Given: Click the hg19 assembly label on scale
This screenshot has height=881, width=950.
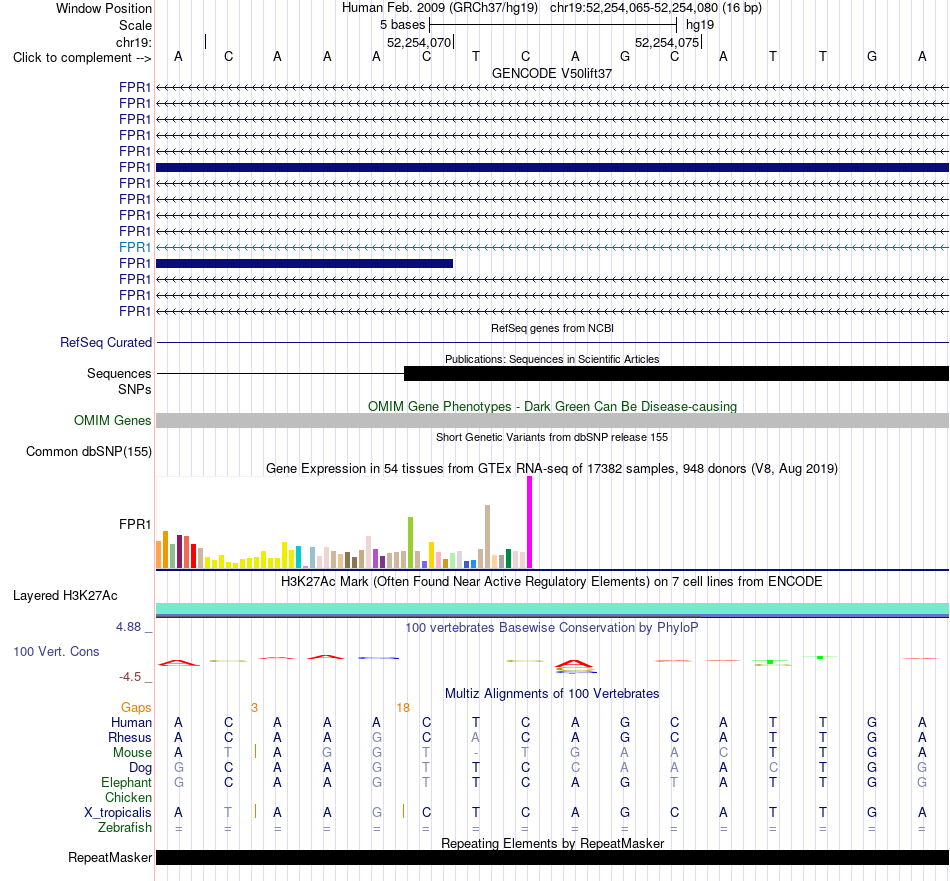Looking at the screenshot, I should tap(700, 25).
